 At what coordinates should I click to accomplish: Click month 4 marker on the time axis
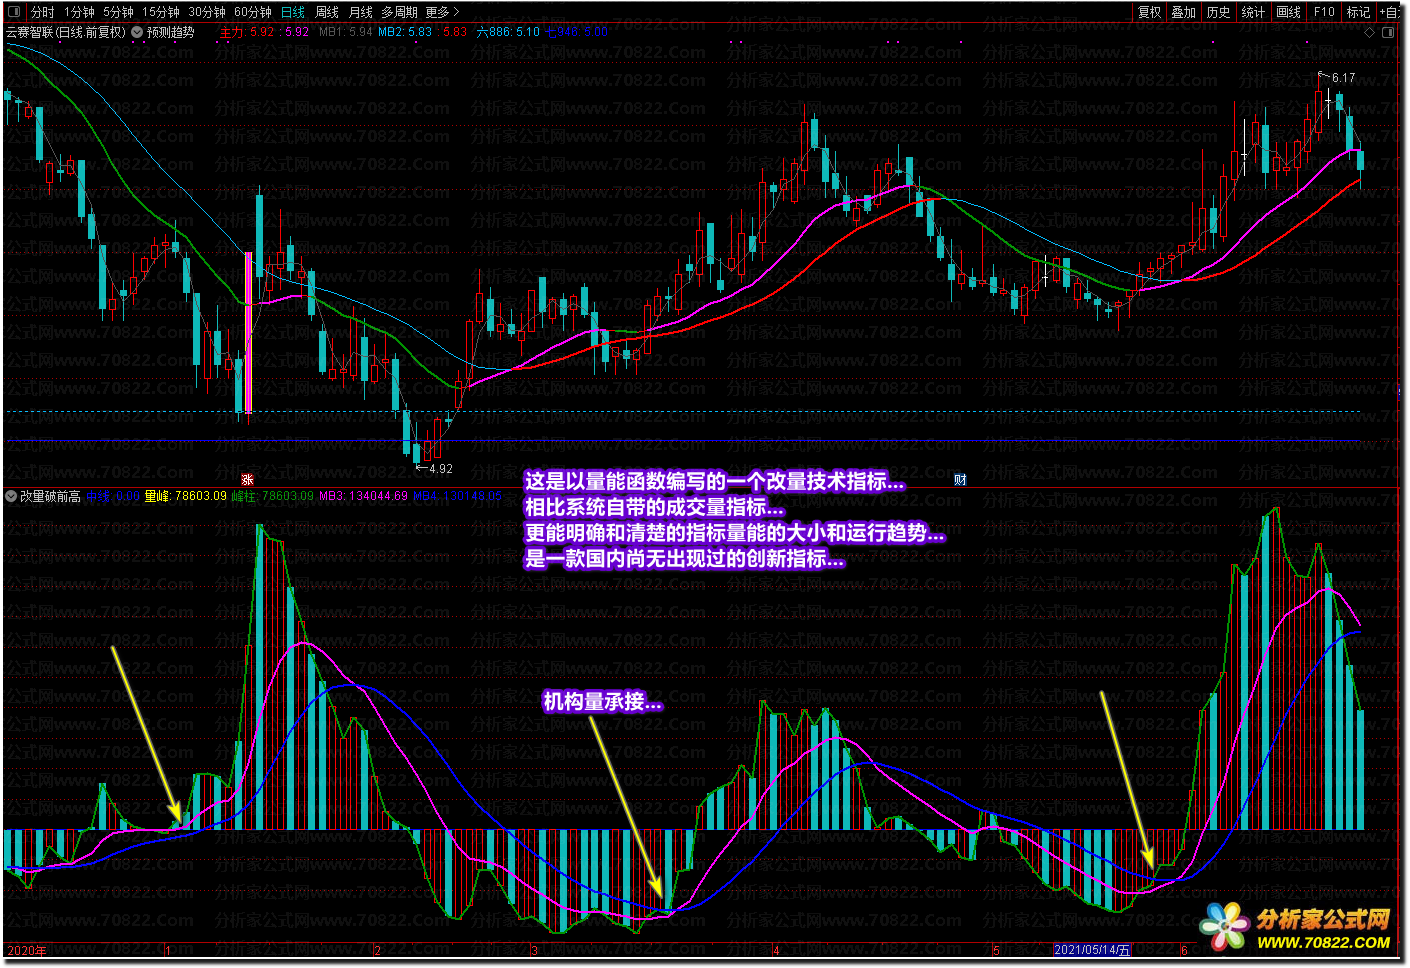tap(776, 951)
